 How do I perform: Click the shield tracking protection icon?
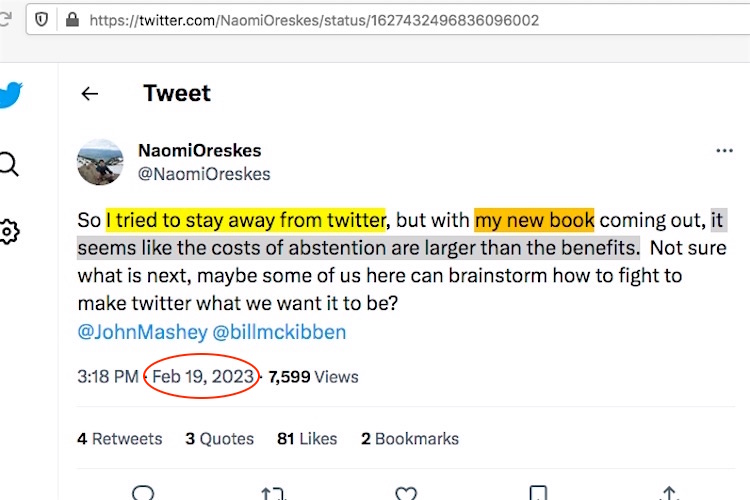(42, 20)
